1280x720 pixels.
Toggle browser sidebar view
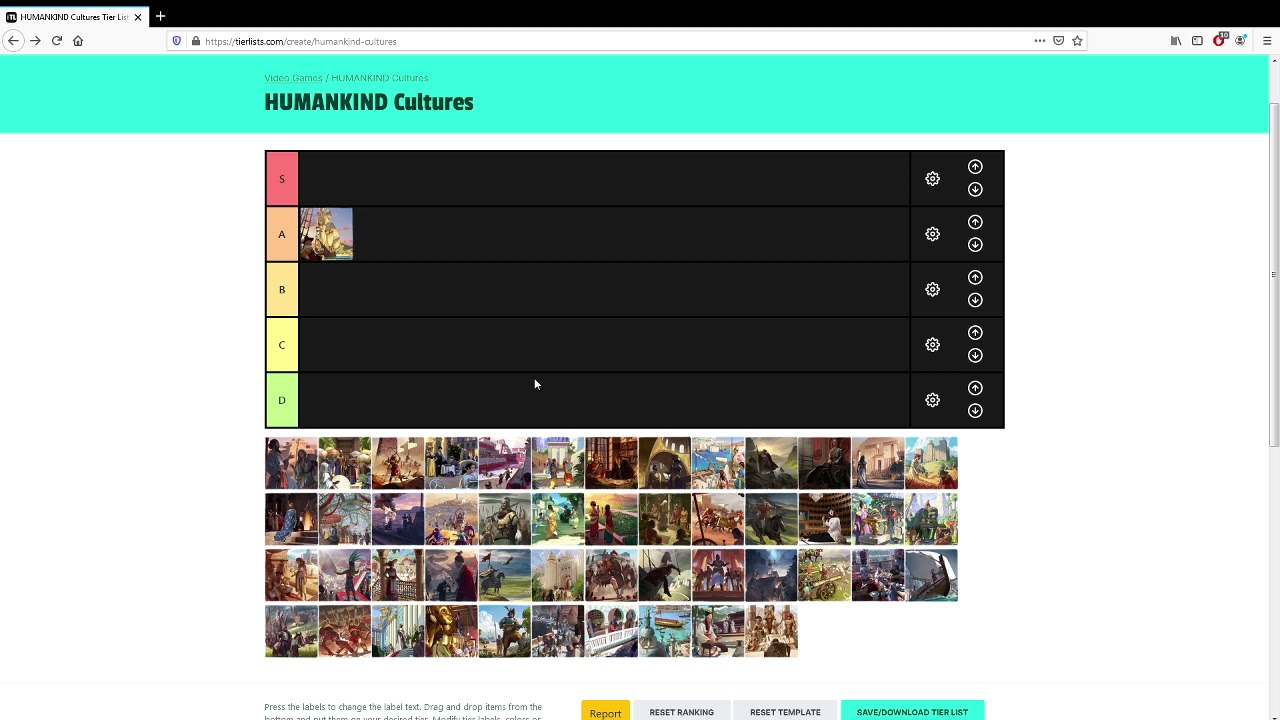(1197, 41)
